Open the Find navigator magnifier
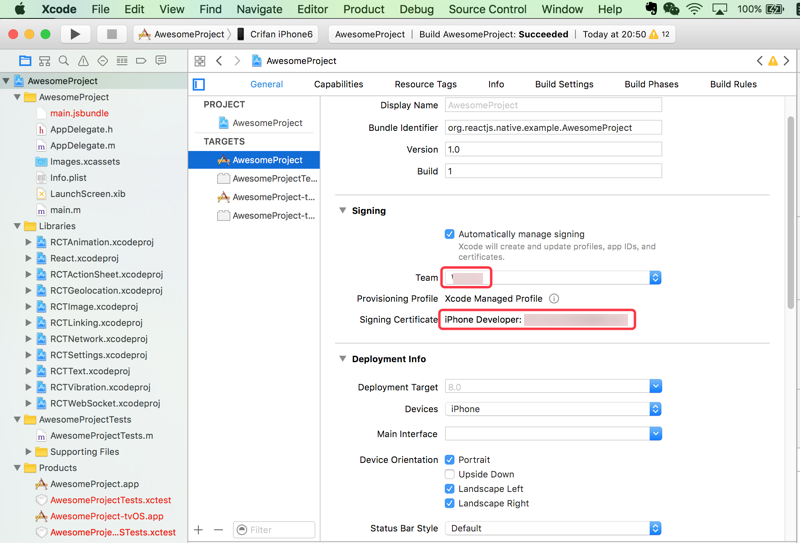The width and height of the screenshot is (800, 543). tap(64, 61)
